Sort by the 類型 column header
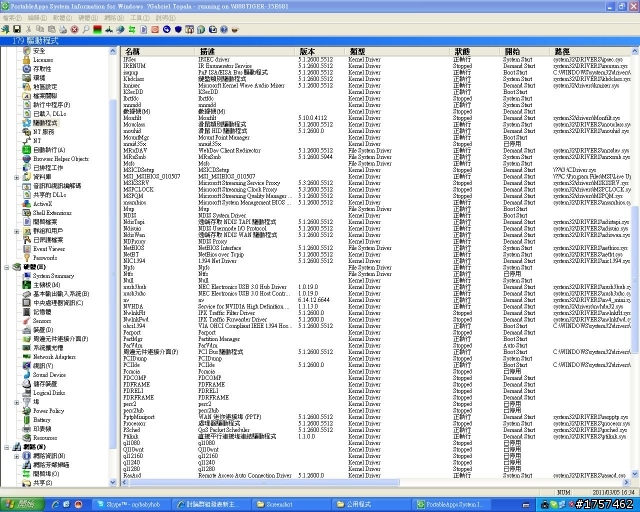Viewport: 640px width, 512px height. pyautogui.click(x=398, y=51)
